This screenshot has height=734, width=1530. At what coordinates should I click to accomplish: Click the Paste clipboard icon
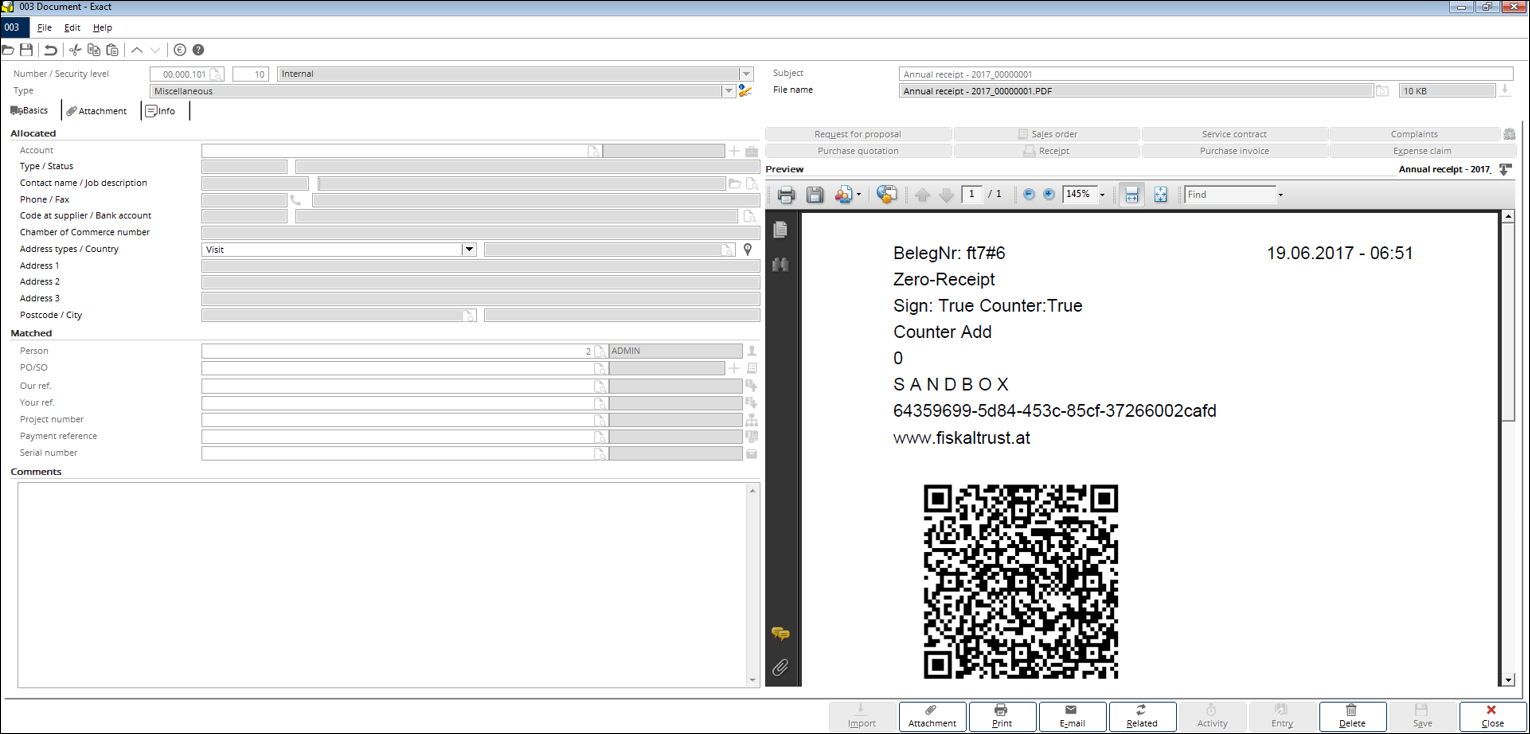[112, 49]
